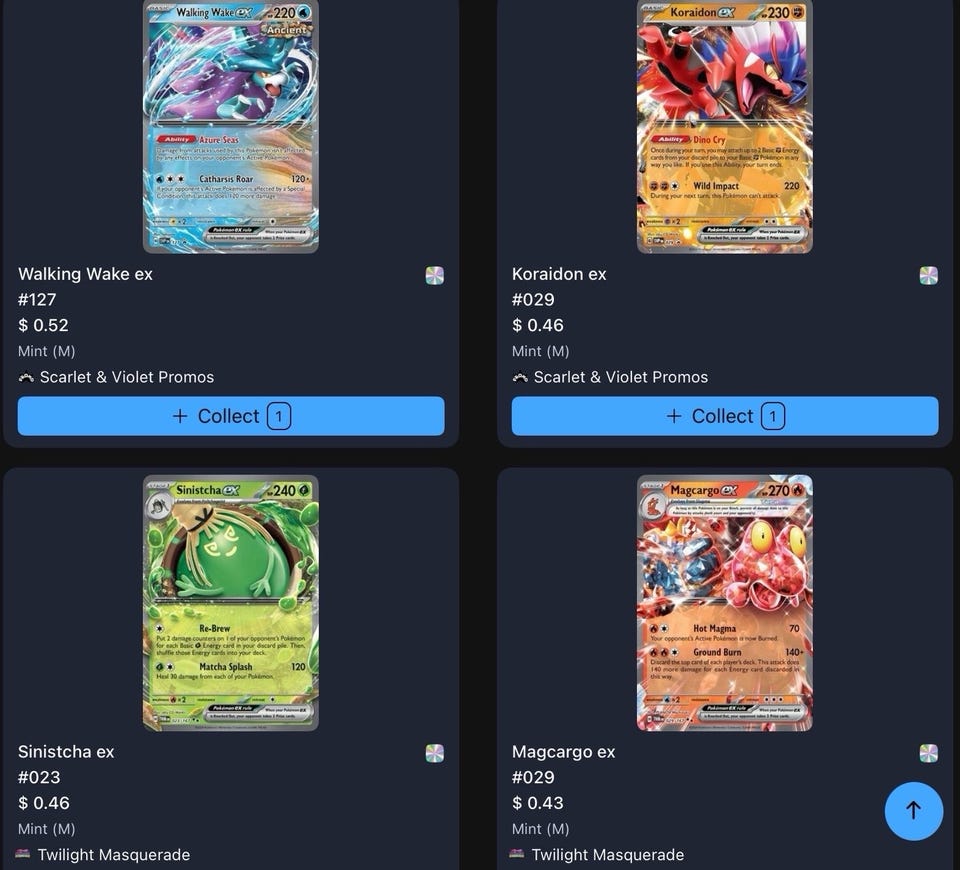
Task: Open Twilight Masquerade set link under Sinistcha ex
Action: tap(114, 855)
